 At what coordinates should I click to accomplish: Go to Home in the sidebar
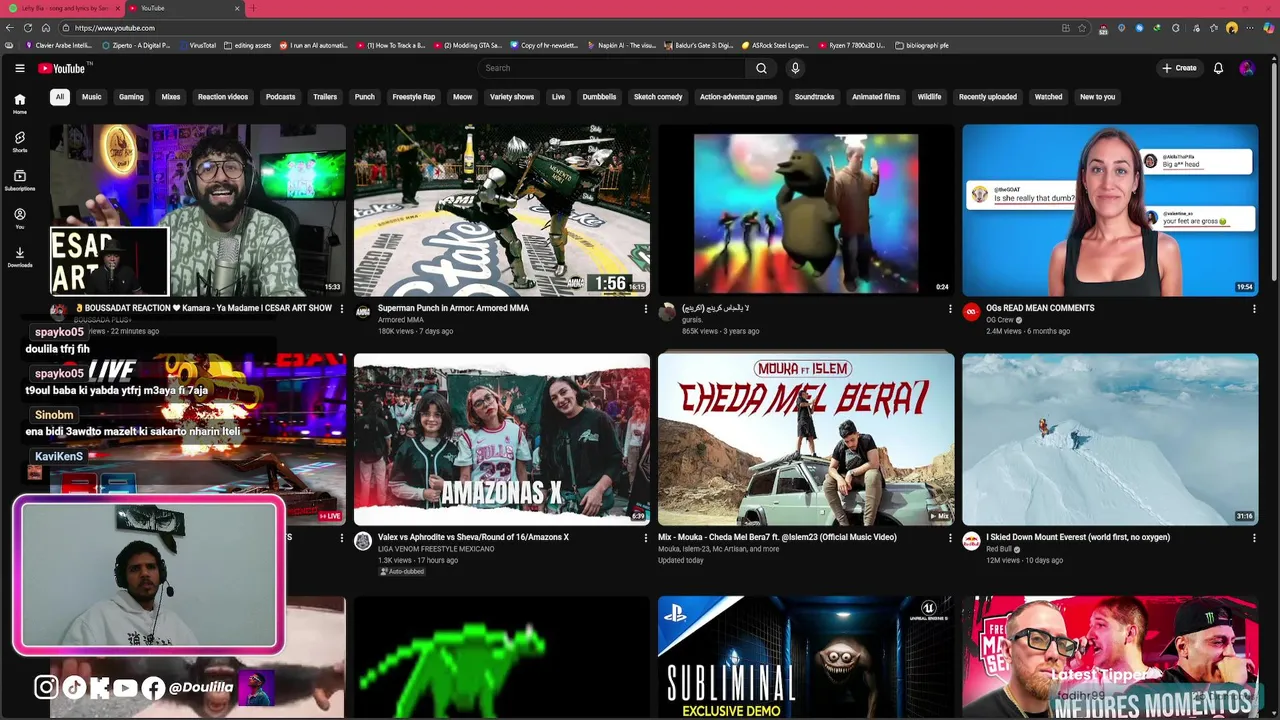[x=20, y=104]
